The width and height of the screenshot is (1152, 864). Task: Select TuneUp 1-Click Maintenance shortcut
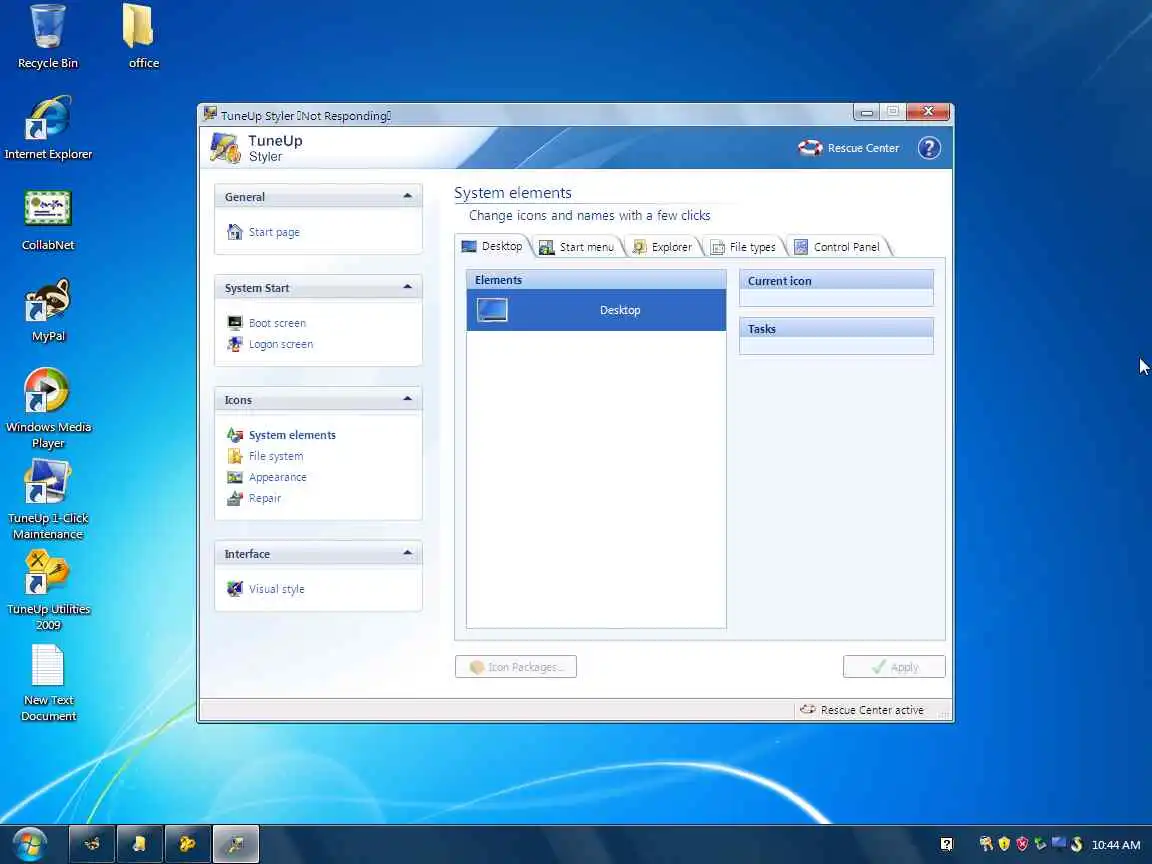tap(48, 500)
